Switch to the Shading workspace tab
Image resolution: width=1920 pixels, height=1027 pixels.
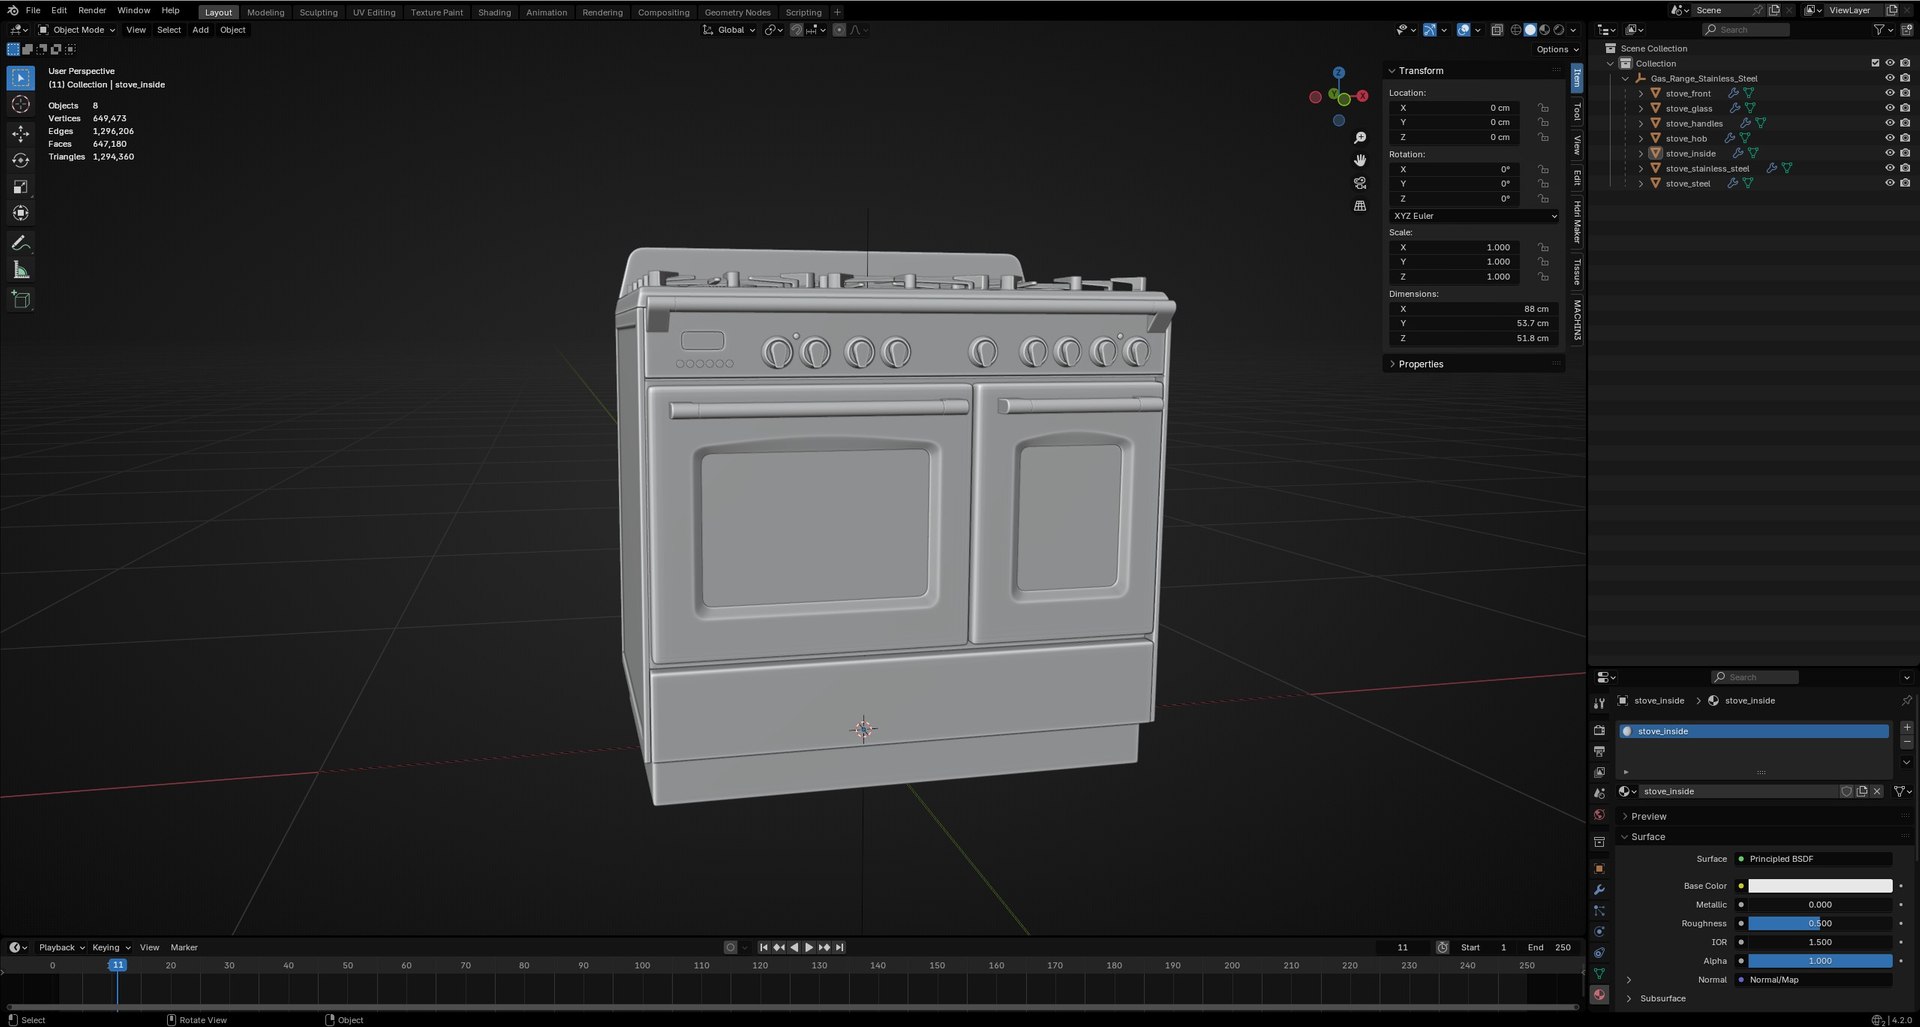coord(494,12)
